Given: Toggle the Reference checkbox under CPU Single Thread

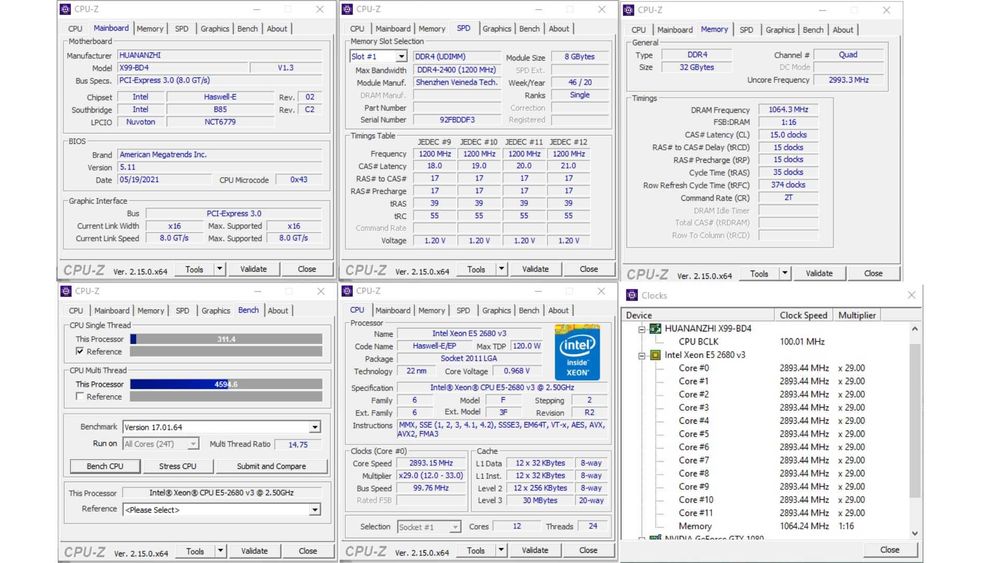Looking at the screenshot, I should (x=80, y=351).
